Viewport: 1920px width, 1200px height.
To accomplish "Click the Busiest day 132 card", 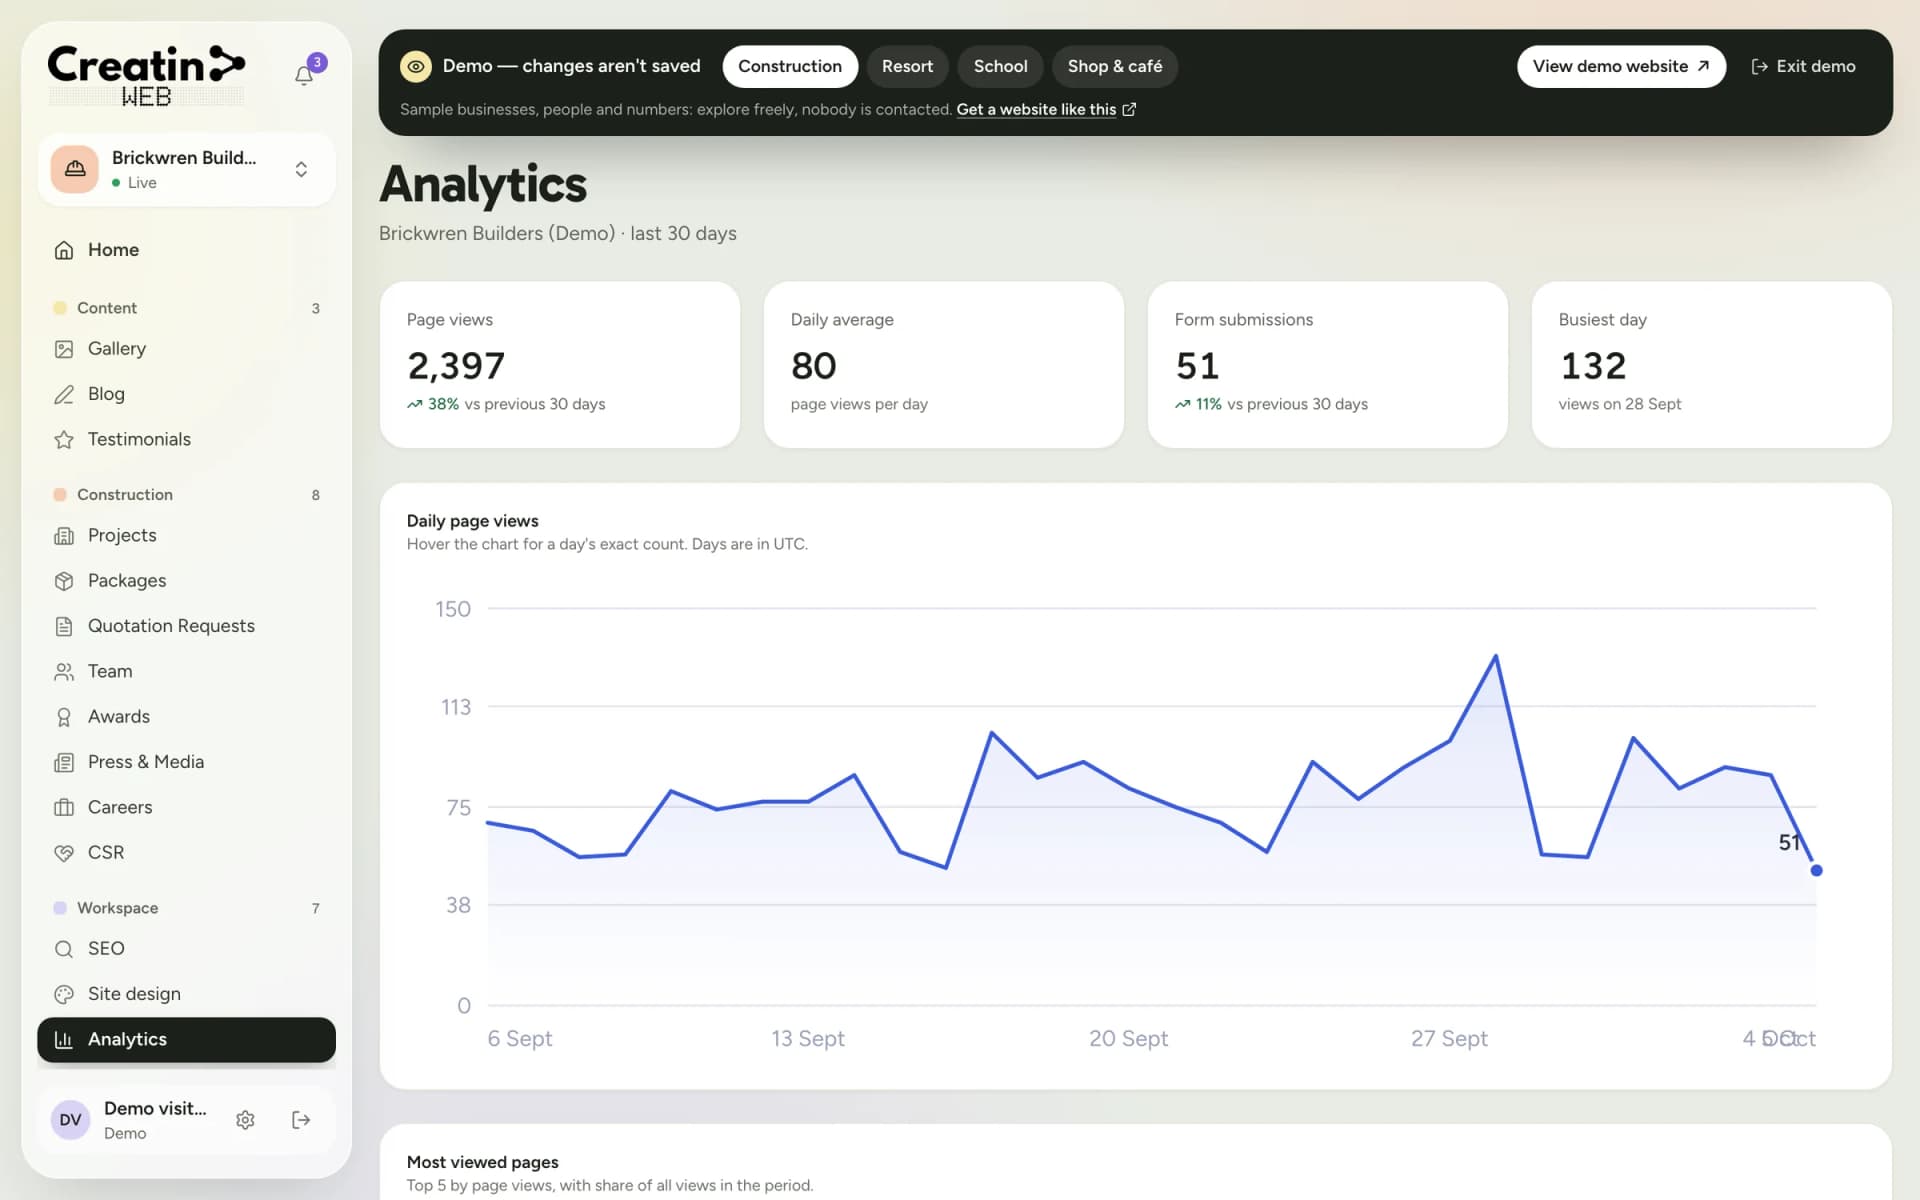I will click(x=1711, y=364).
